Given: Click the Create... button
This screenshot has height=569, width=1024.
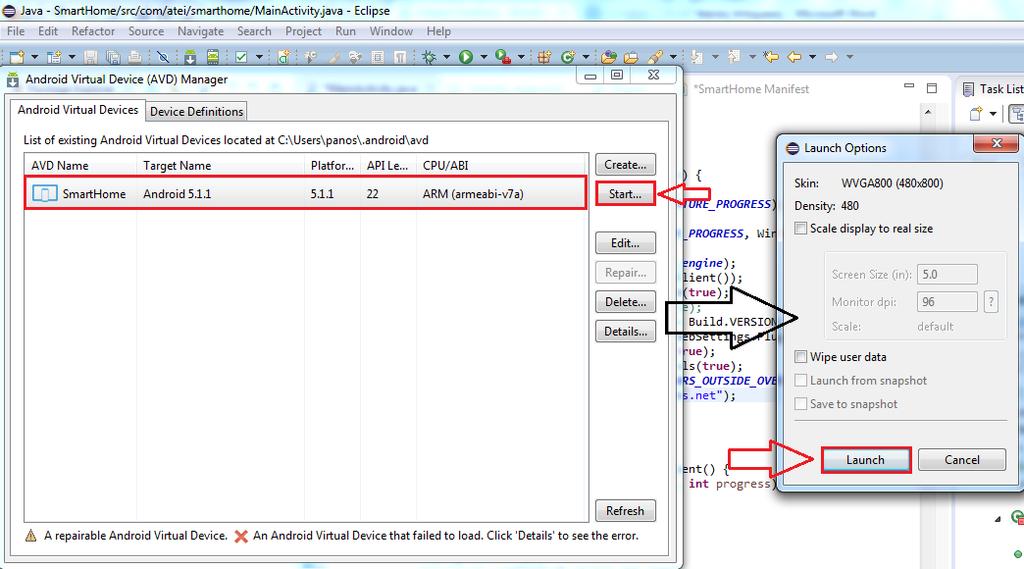Looking at the screenshot, I should point(626,165).
